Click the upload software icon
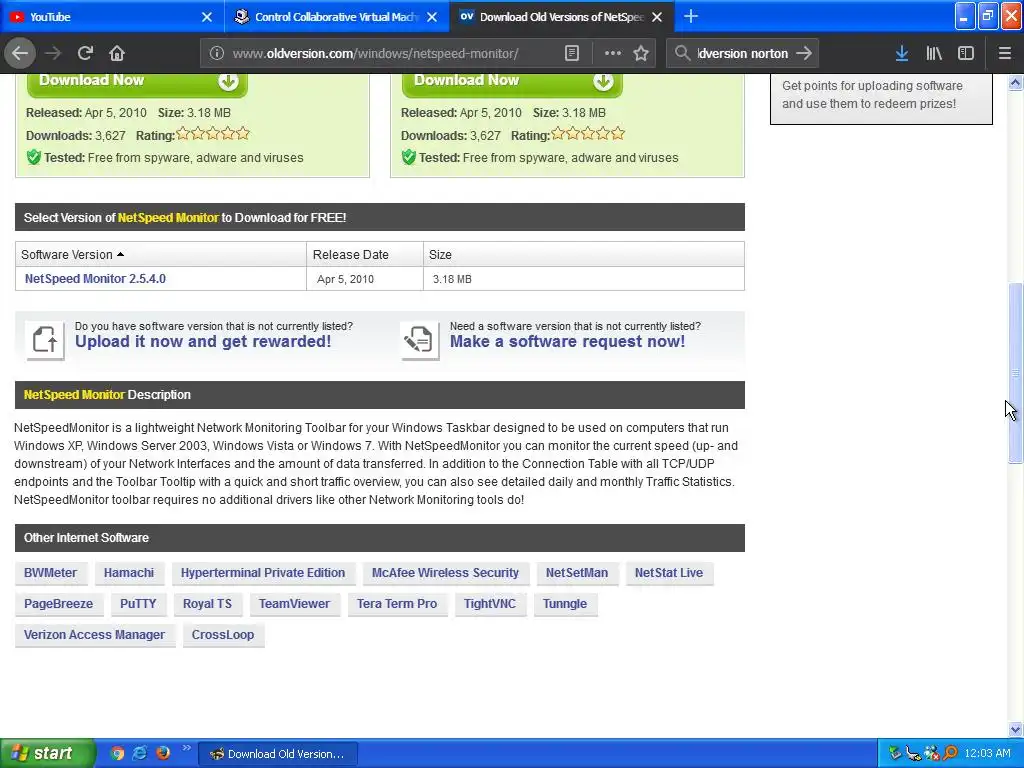 [x=45, y=340]
